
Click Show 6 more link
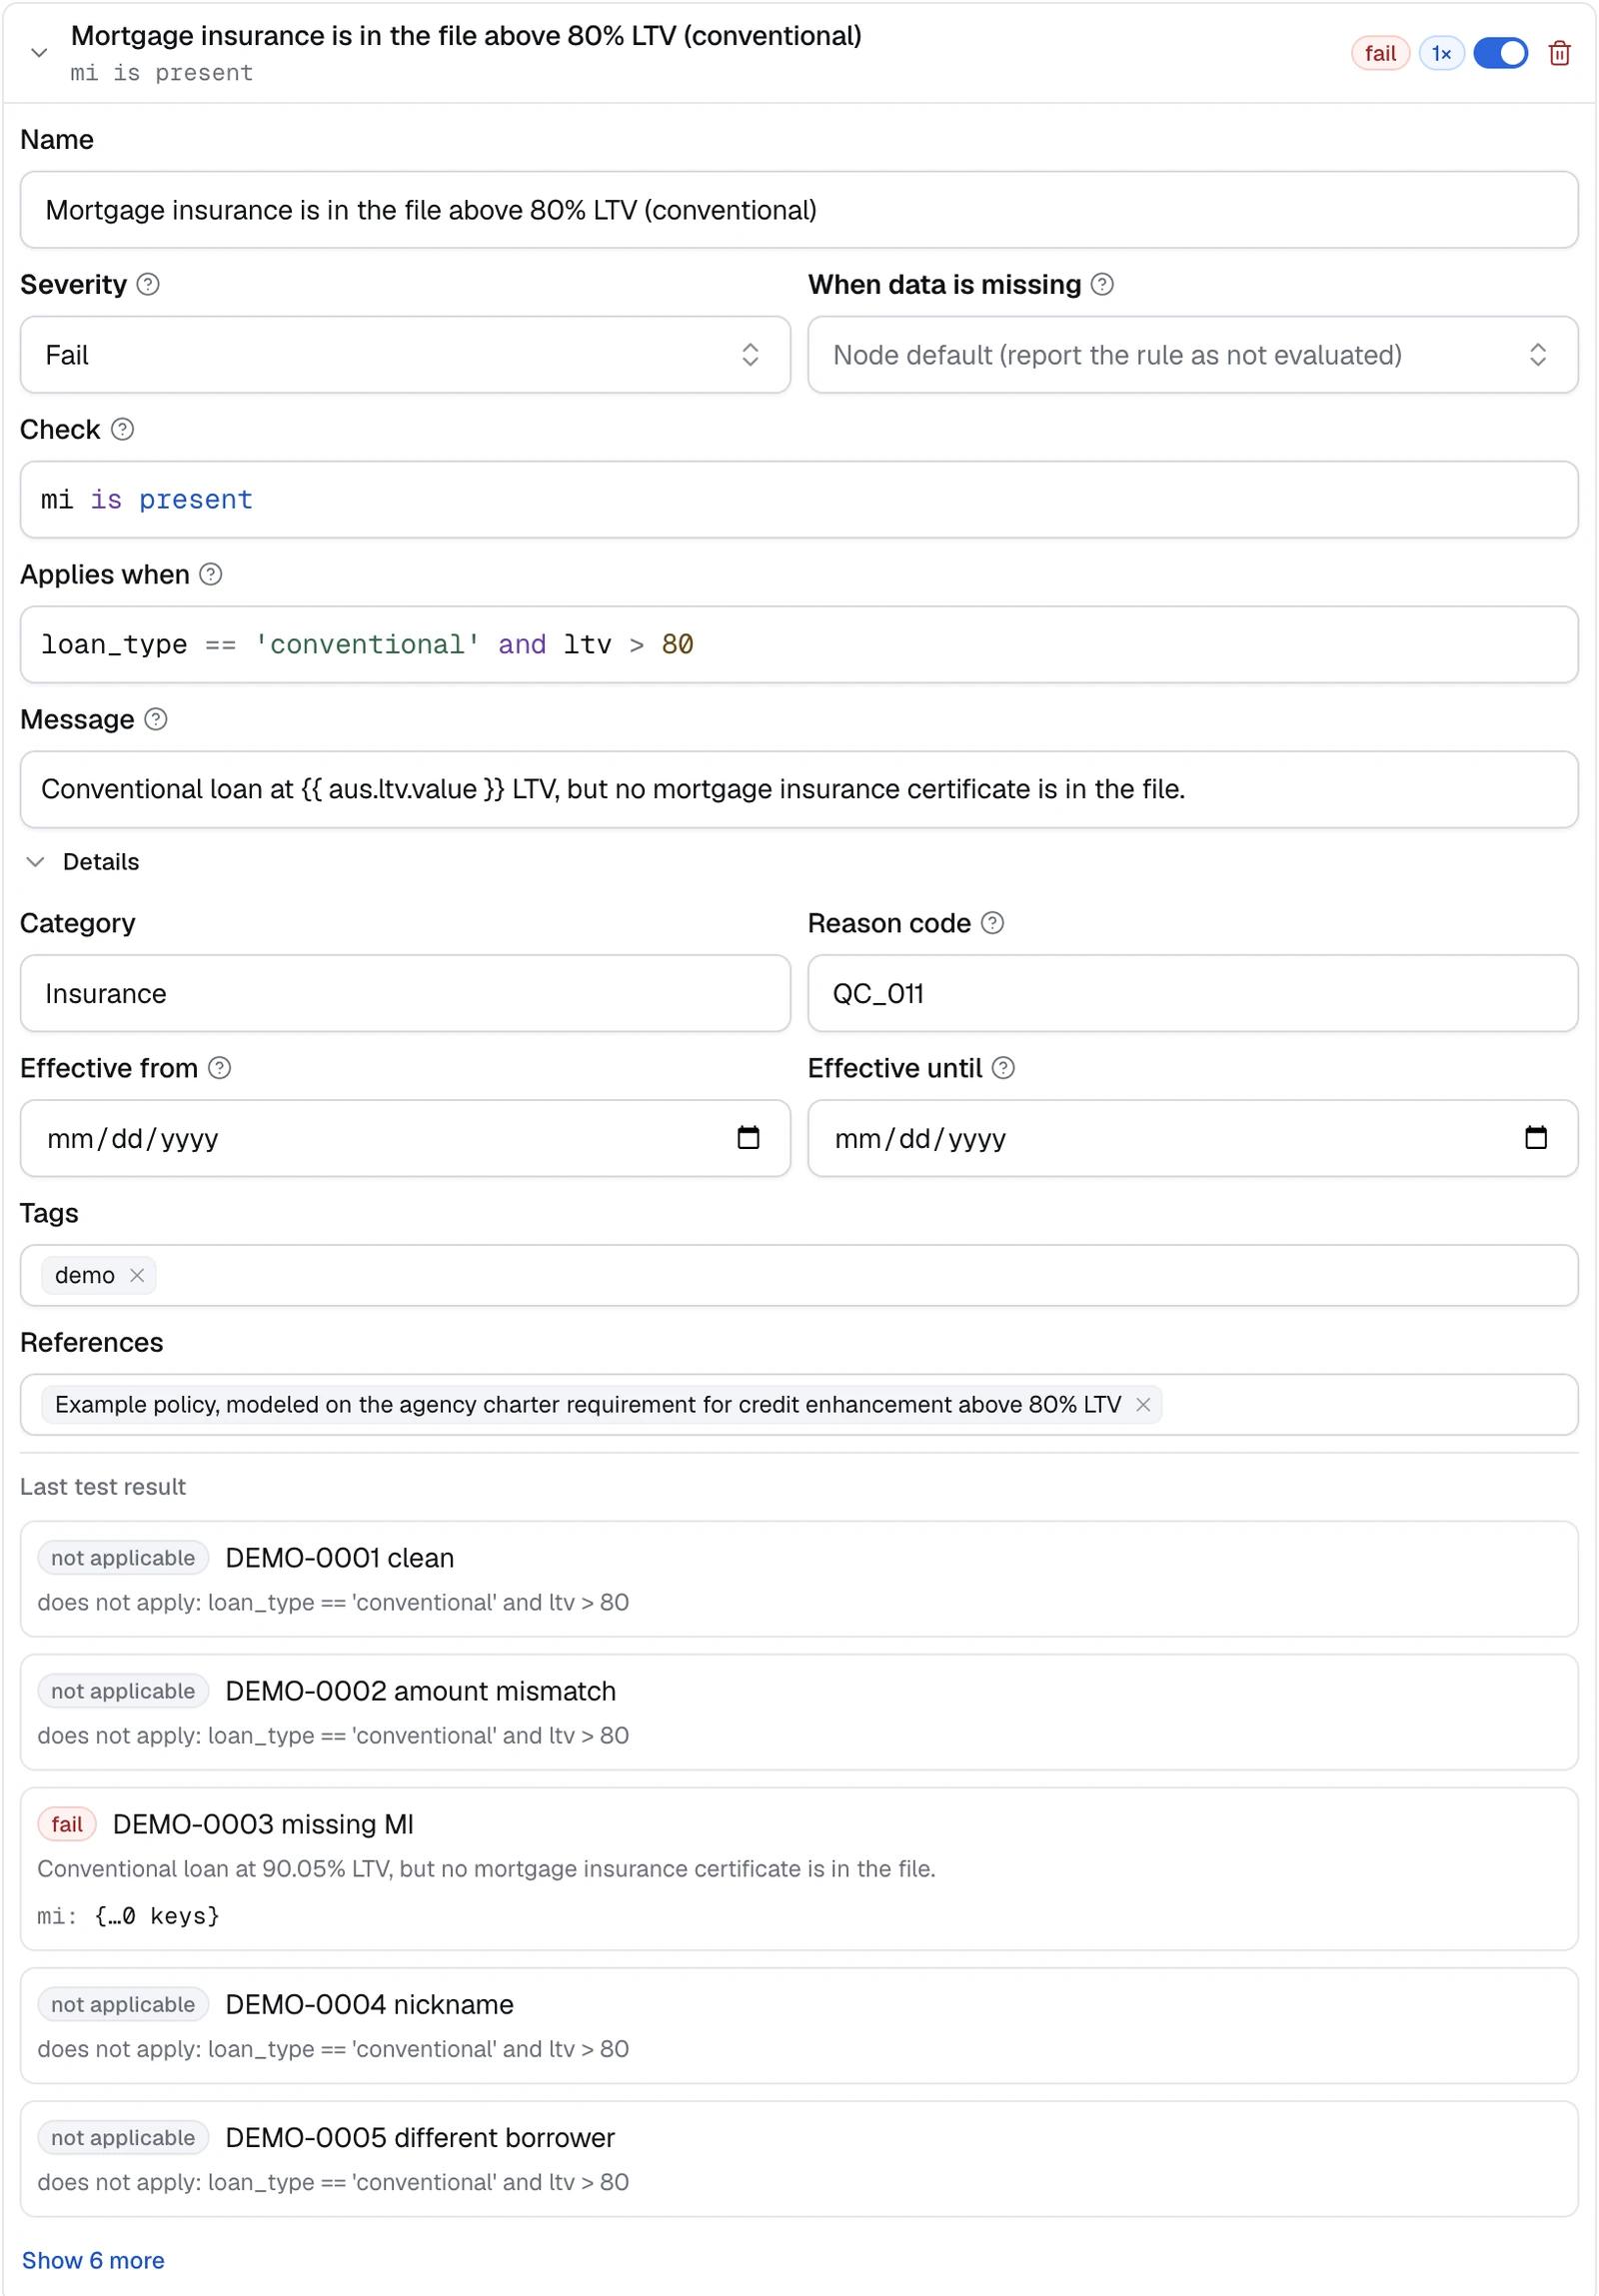pos(93,2261)
